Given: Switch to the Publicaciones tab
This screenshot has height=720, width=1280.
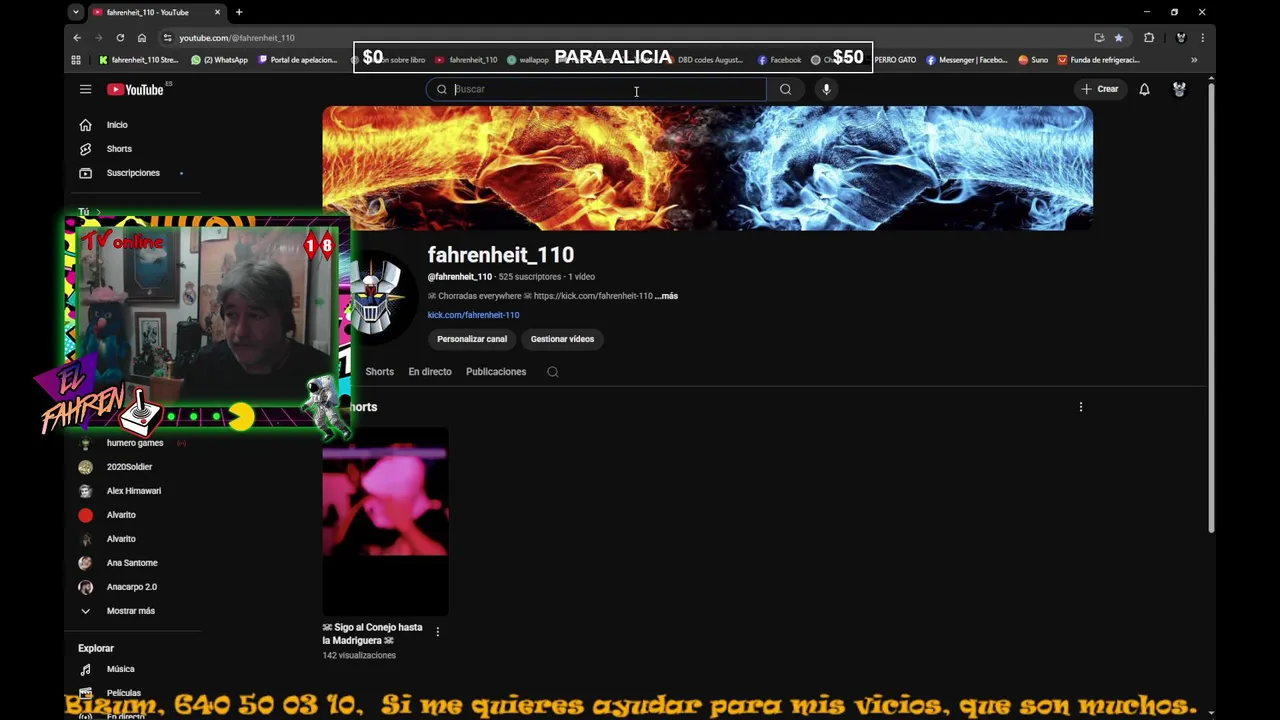Looking at the screenshot, I should 496,372.
